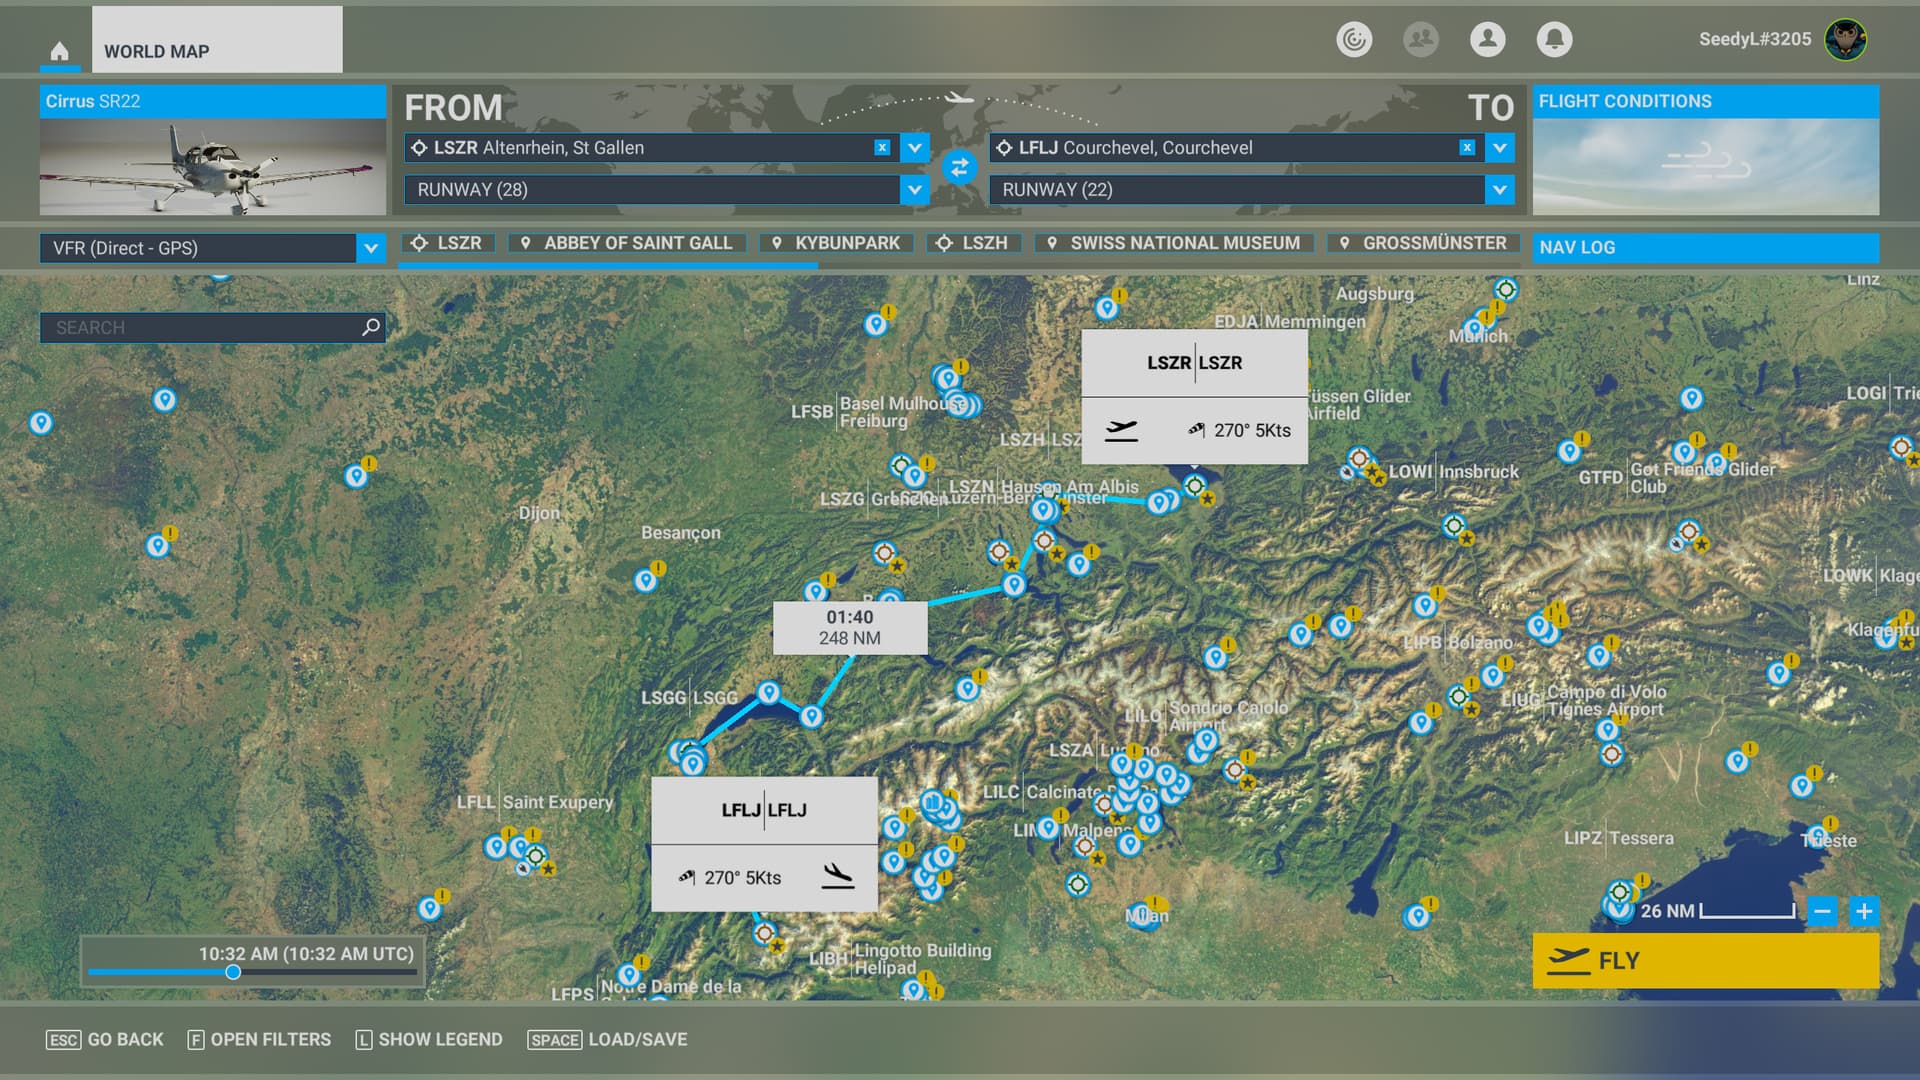Open the user profile icon
1920x1080 pixels.
1487,39
